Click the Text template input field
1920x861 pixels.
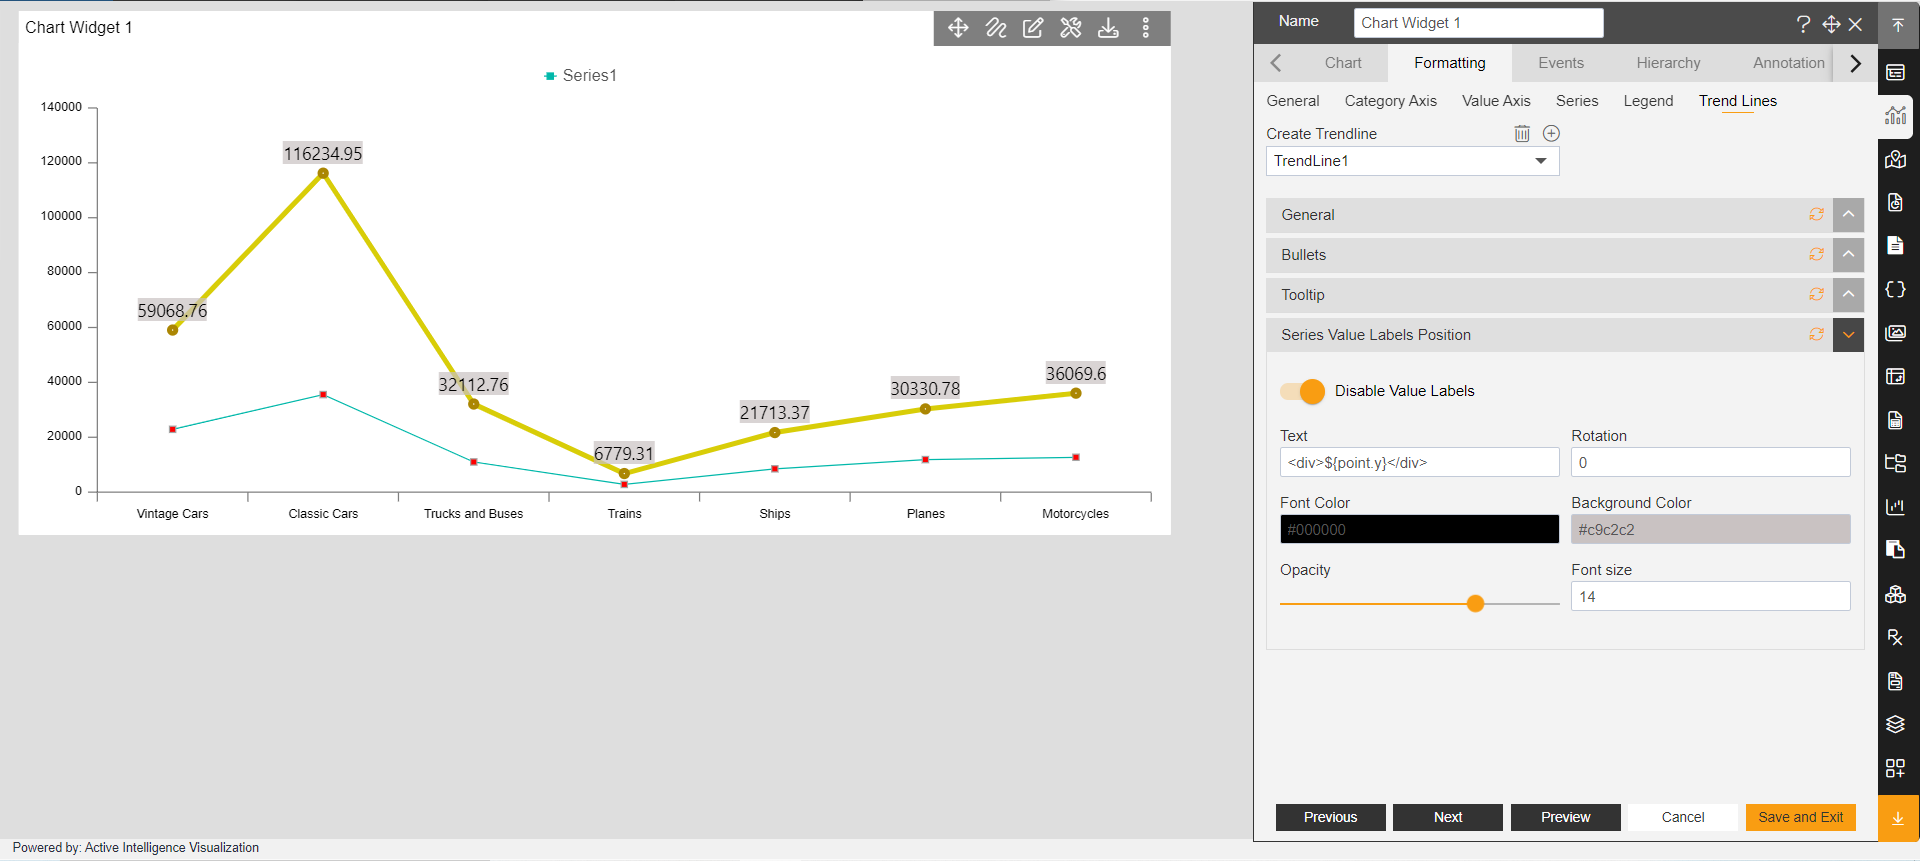(1419, 462)
